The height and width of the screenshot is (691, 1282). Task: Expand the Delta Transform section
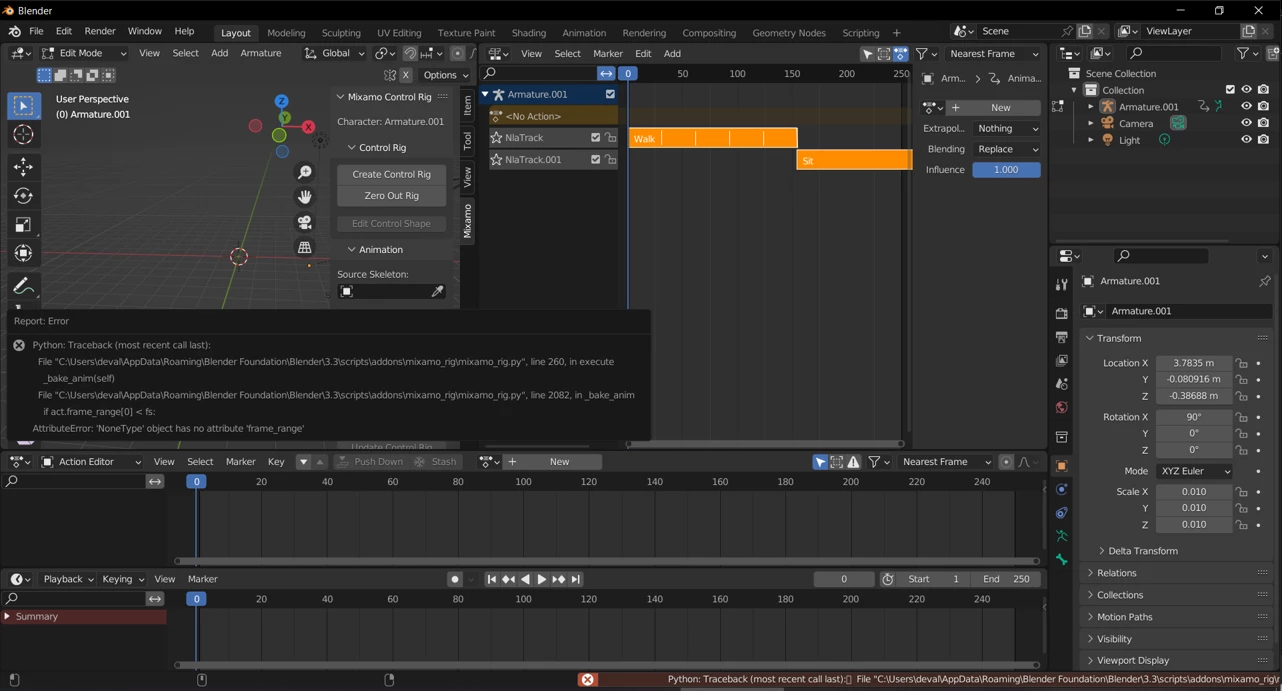(1143, 551)
